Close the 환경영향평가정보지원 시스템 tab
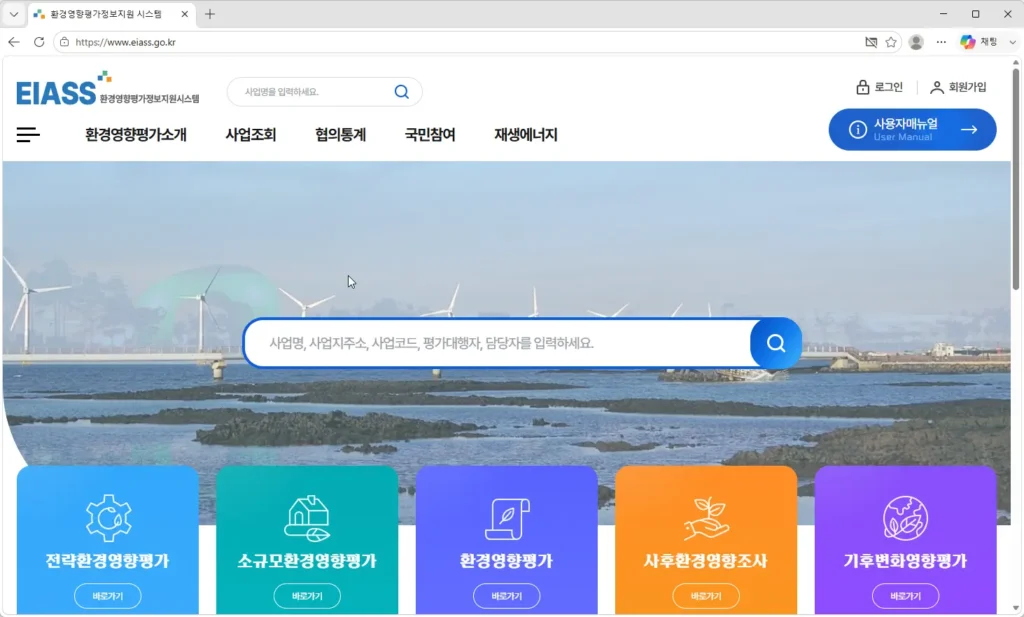Viewport: 1024px width, 617px height. click(x=184, y=14)
